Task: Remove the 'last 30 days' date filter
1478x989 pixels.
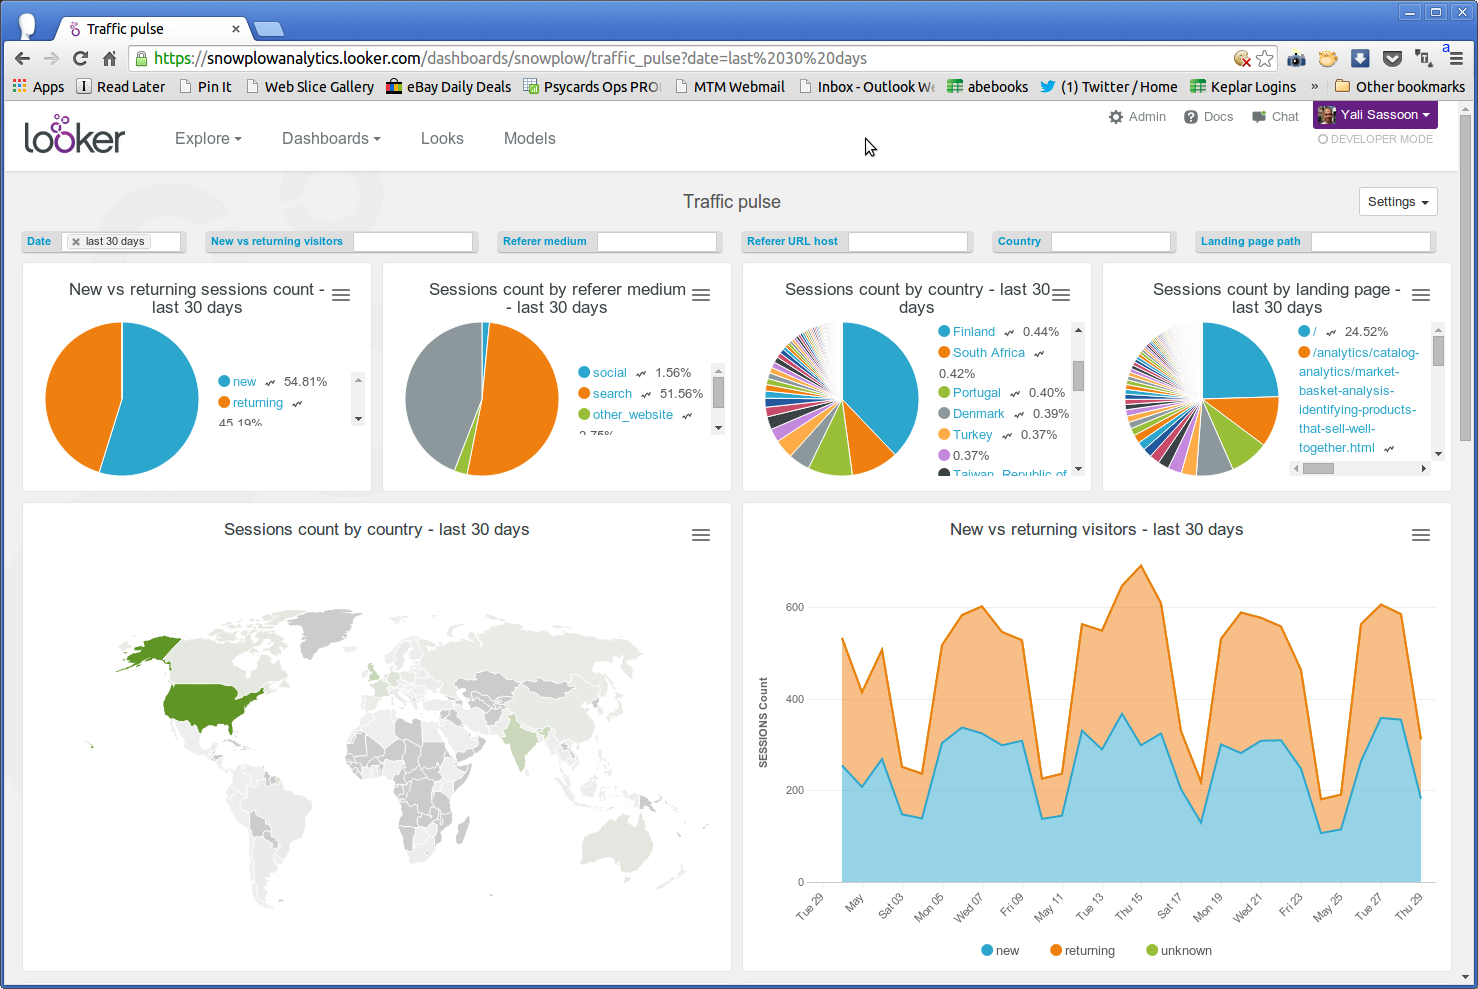Action: pyautogui.click(x=76, y=242)
